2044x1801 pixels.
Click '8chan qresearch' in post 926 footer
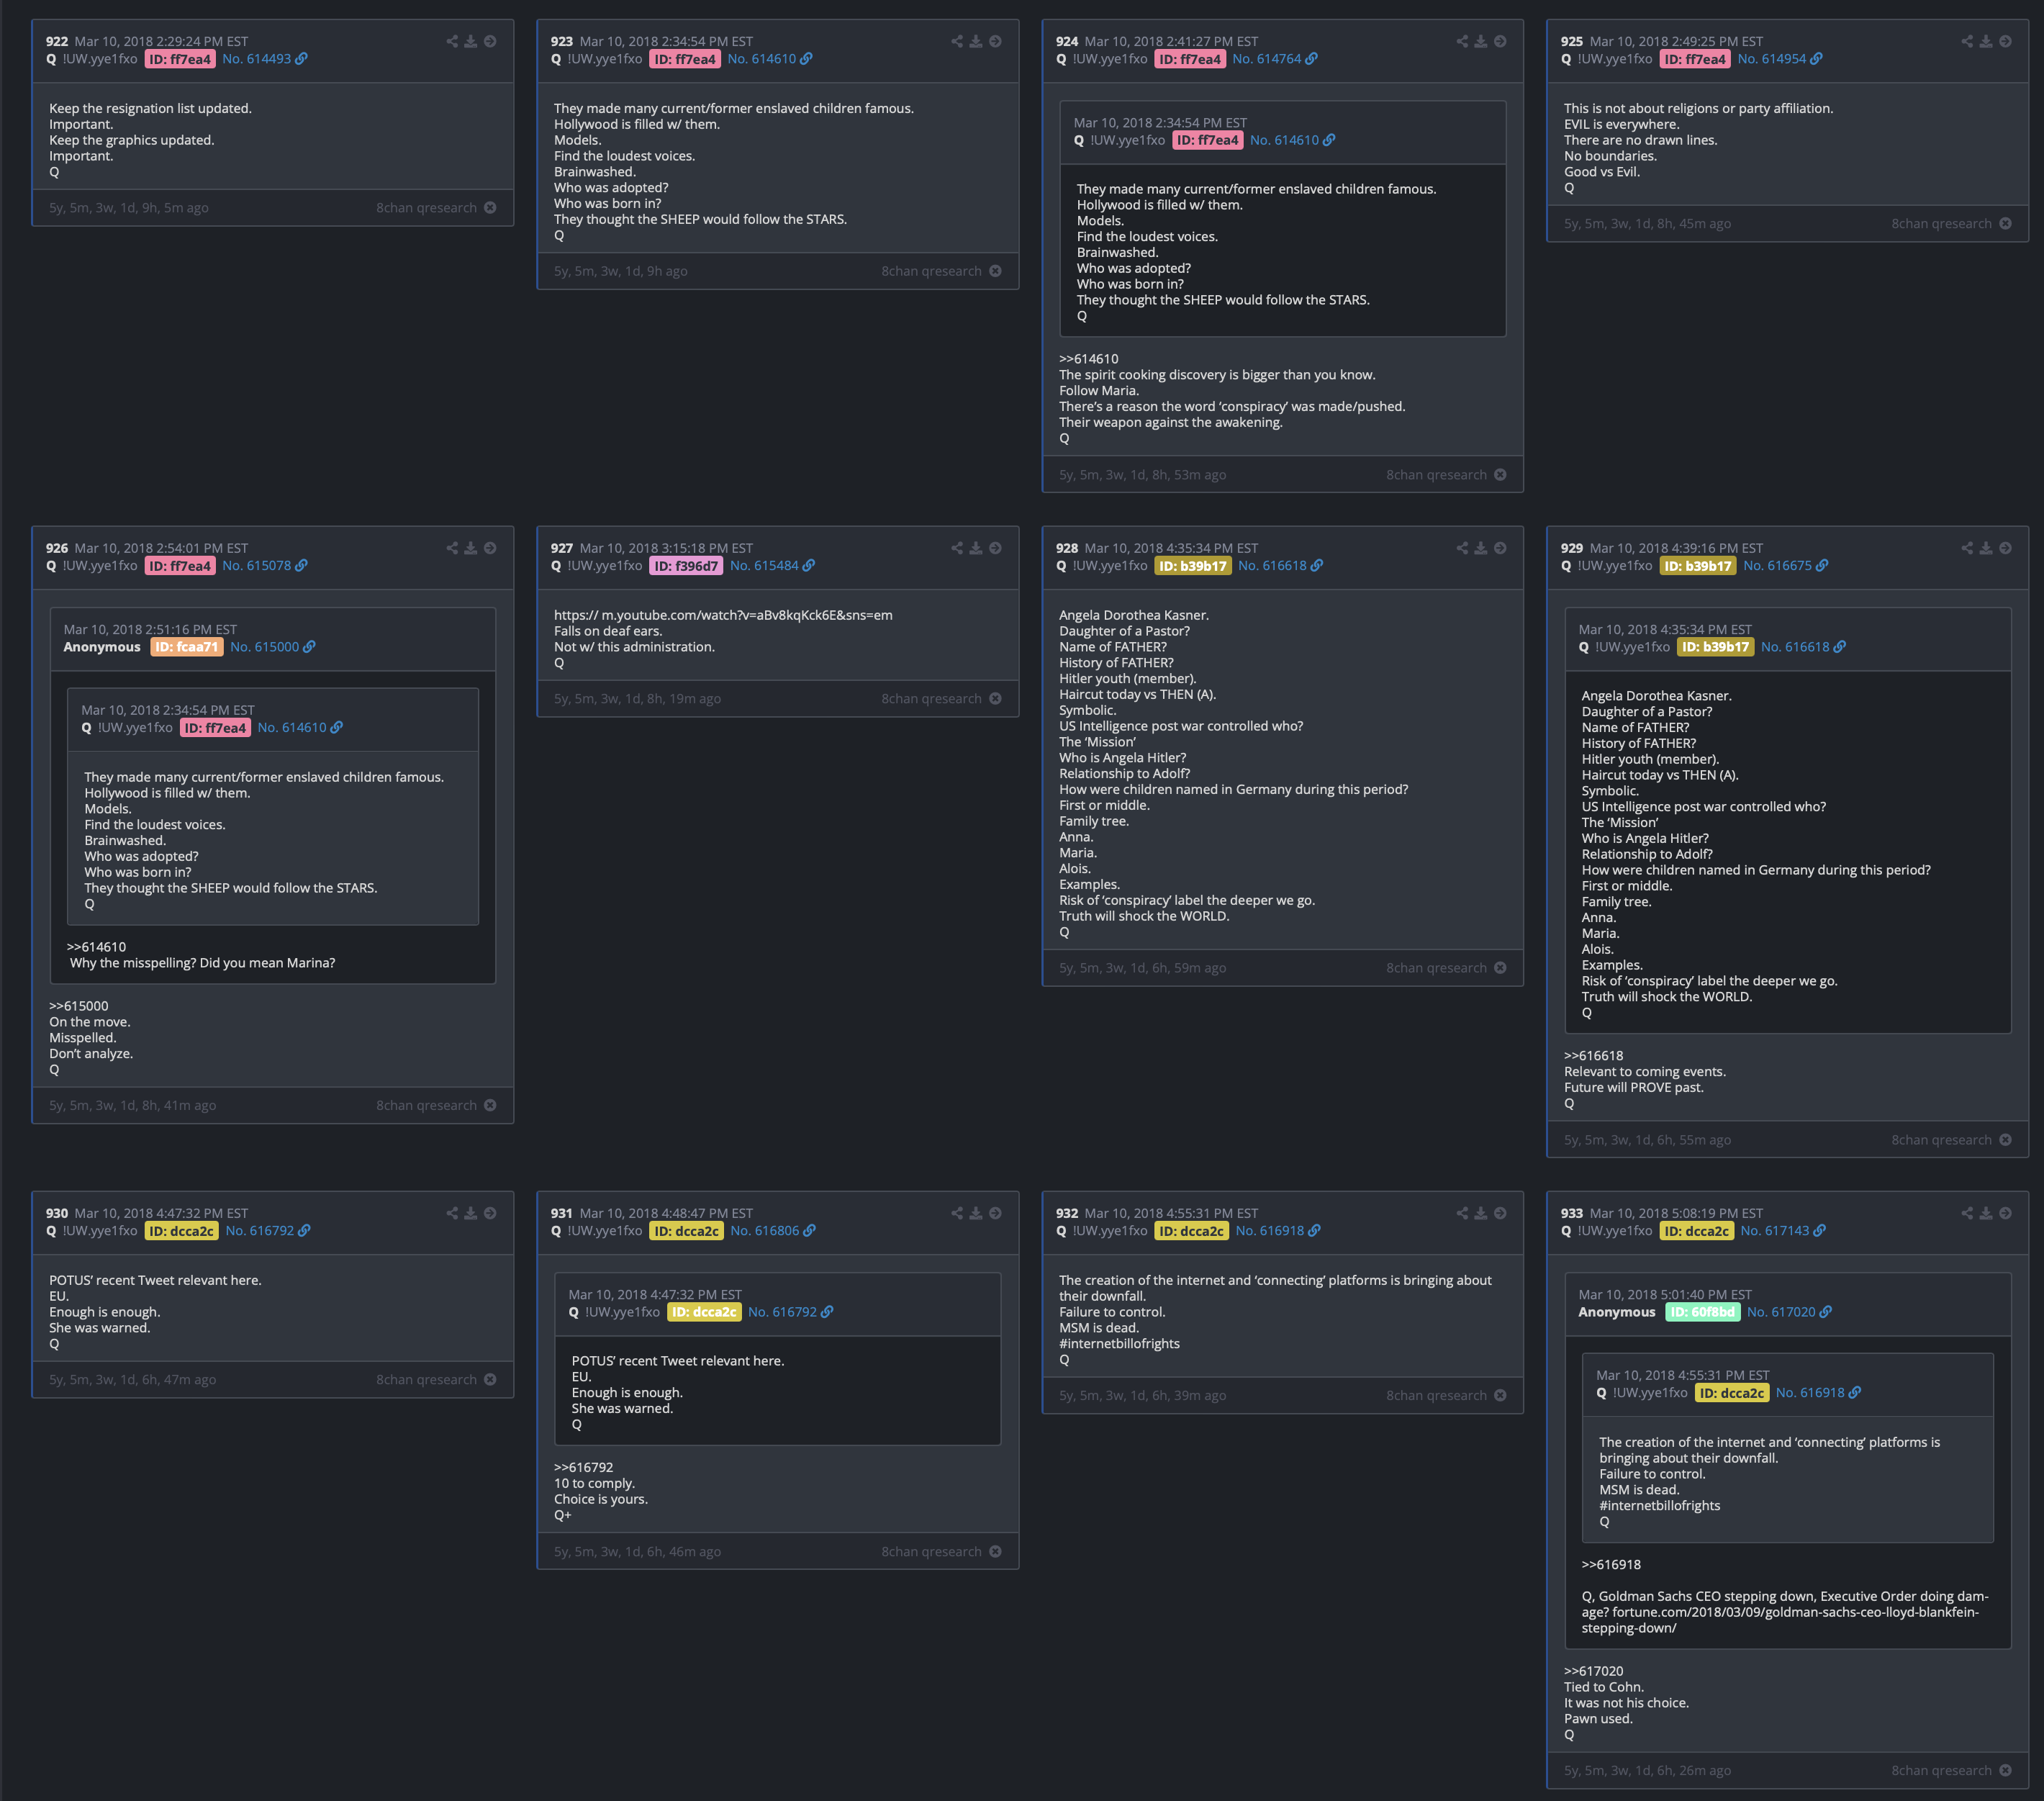(426, 1105)
